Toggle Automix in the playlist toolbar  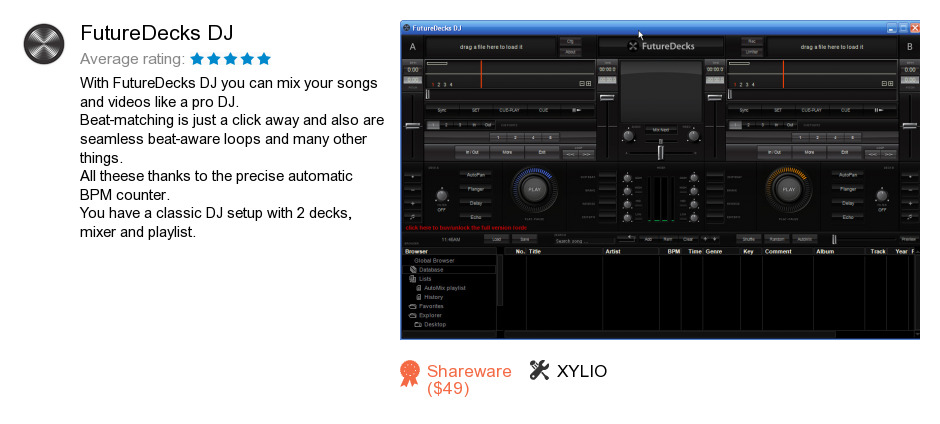point(805,239)
